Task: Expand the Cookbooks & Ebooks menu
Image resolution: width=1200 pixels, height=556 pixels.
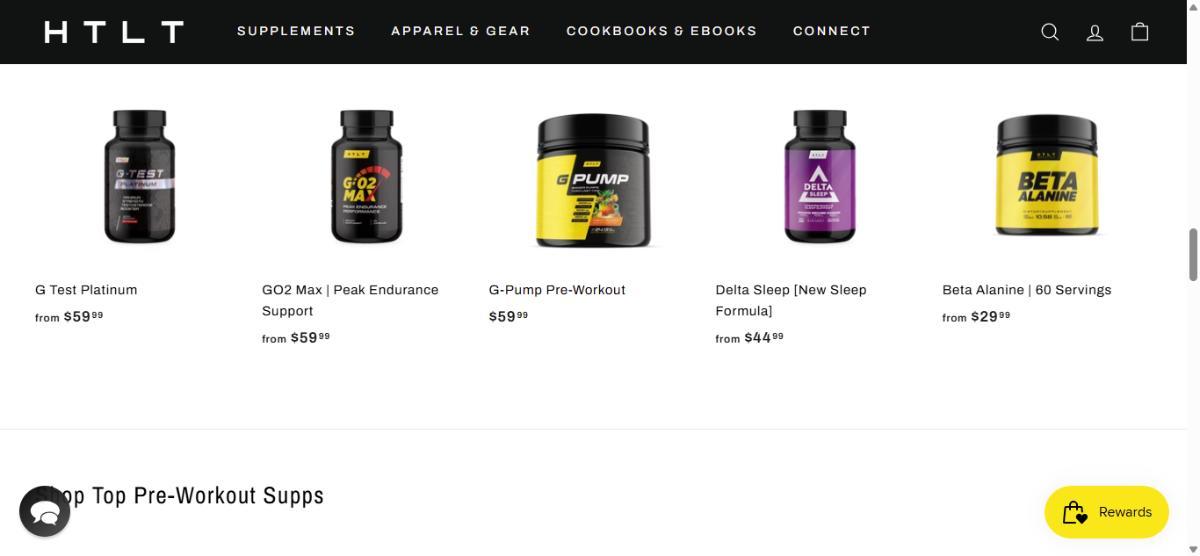Action: pos(662,31)
